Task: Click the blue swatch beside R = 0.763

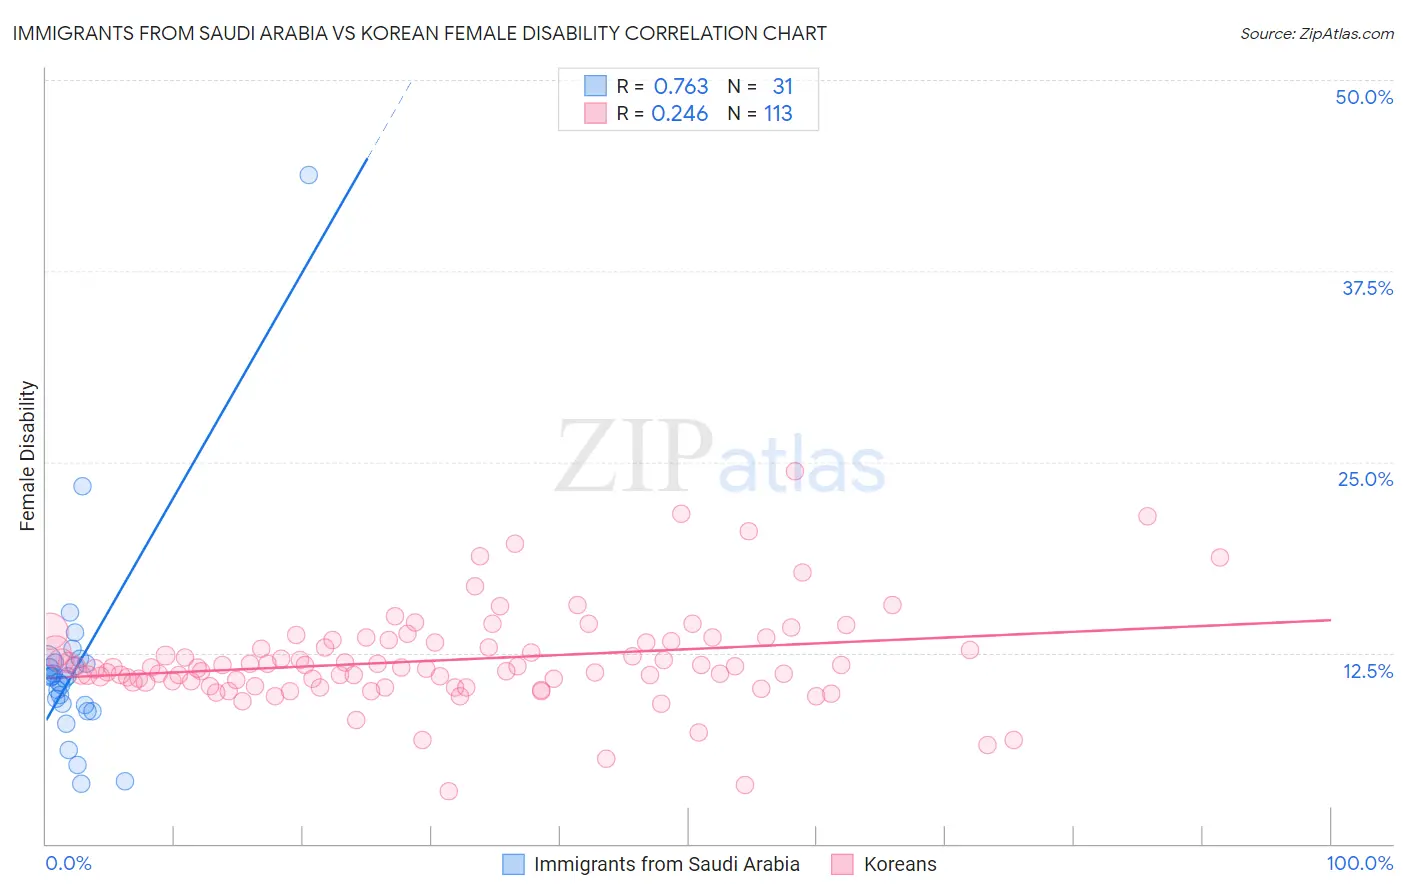Action: click(x=596, y=86)
